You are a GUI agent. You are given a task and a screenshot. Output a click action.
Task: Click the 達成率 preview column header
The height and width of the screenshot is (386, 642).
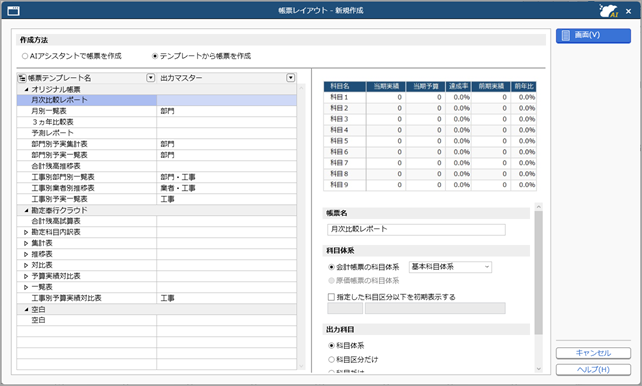(458, 86)
